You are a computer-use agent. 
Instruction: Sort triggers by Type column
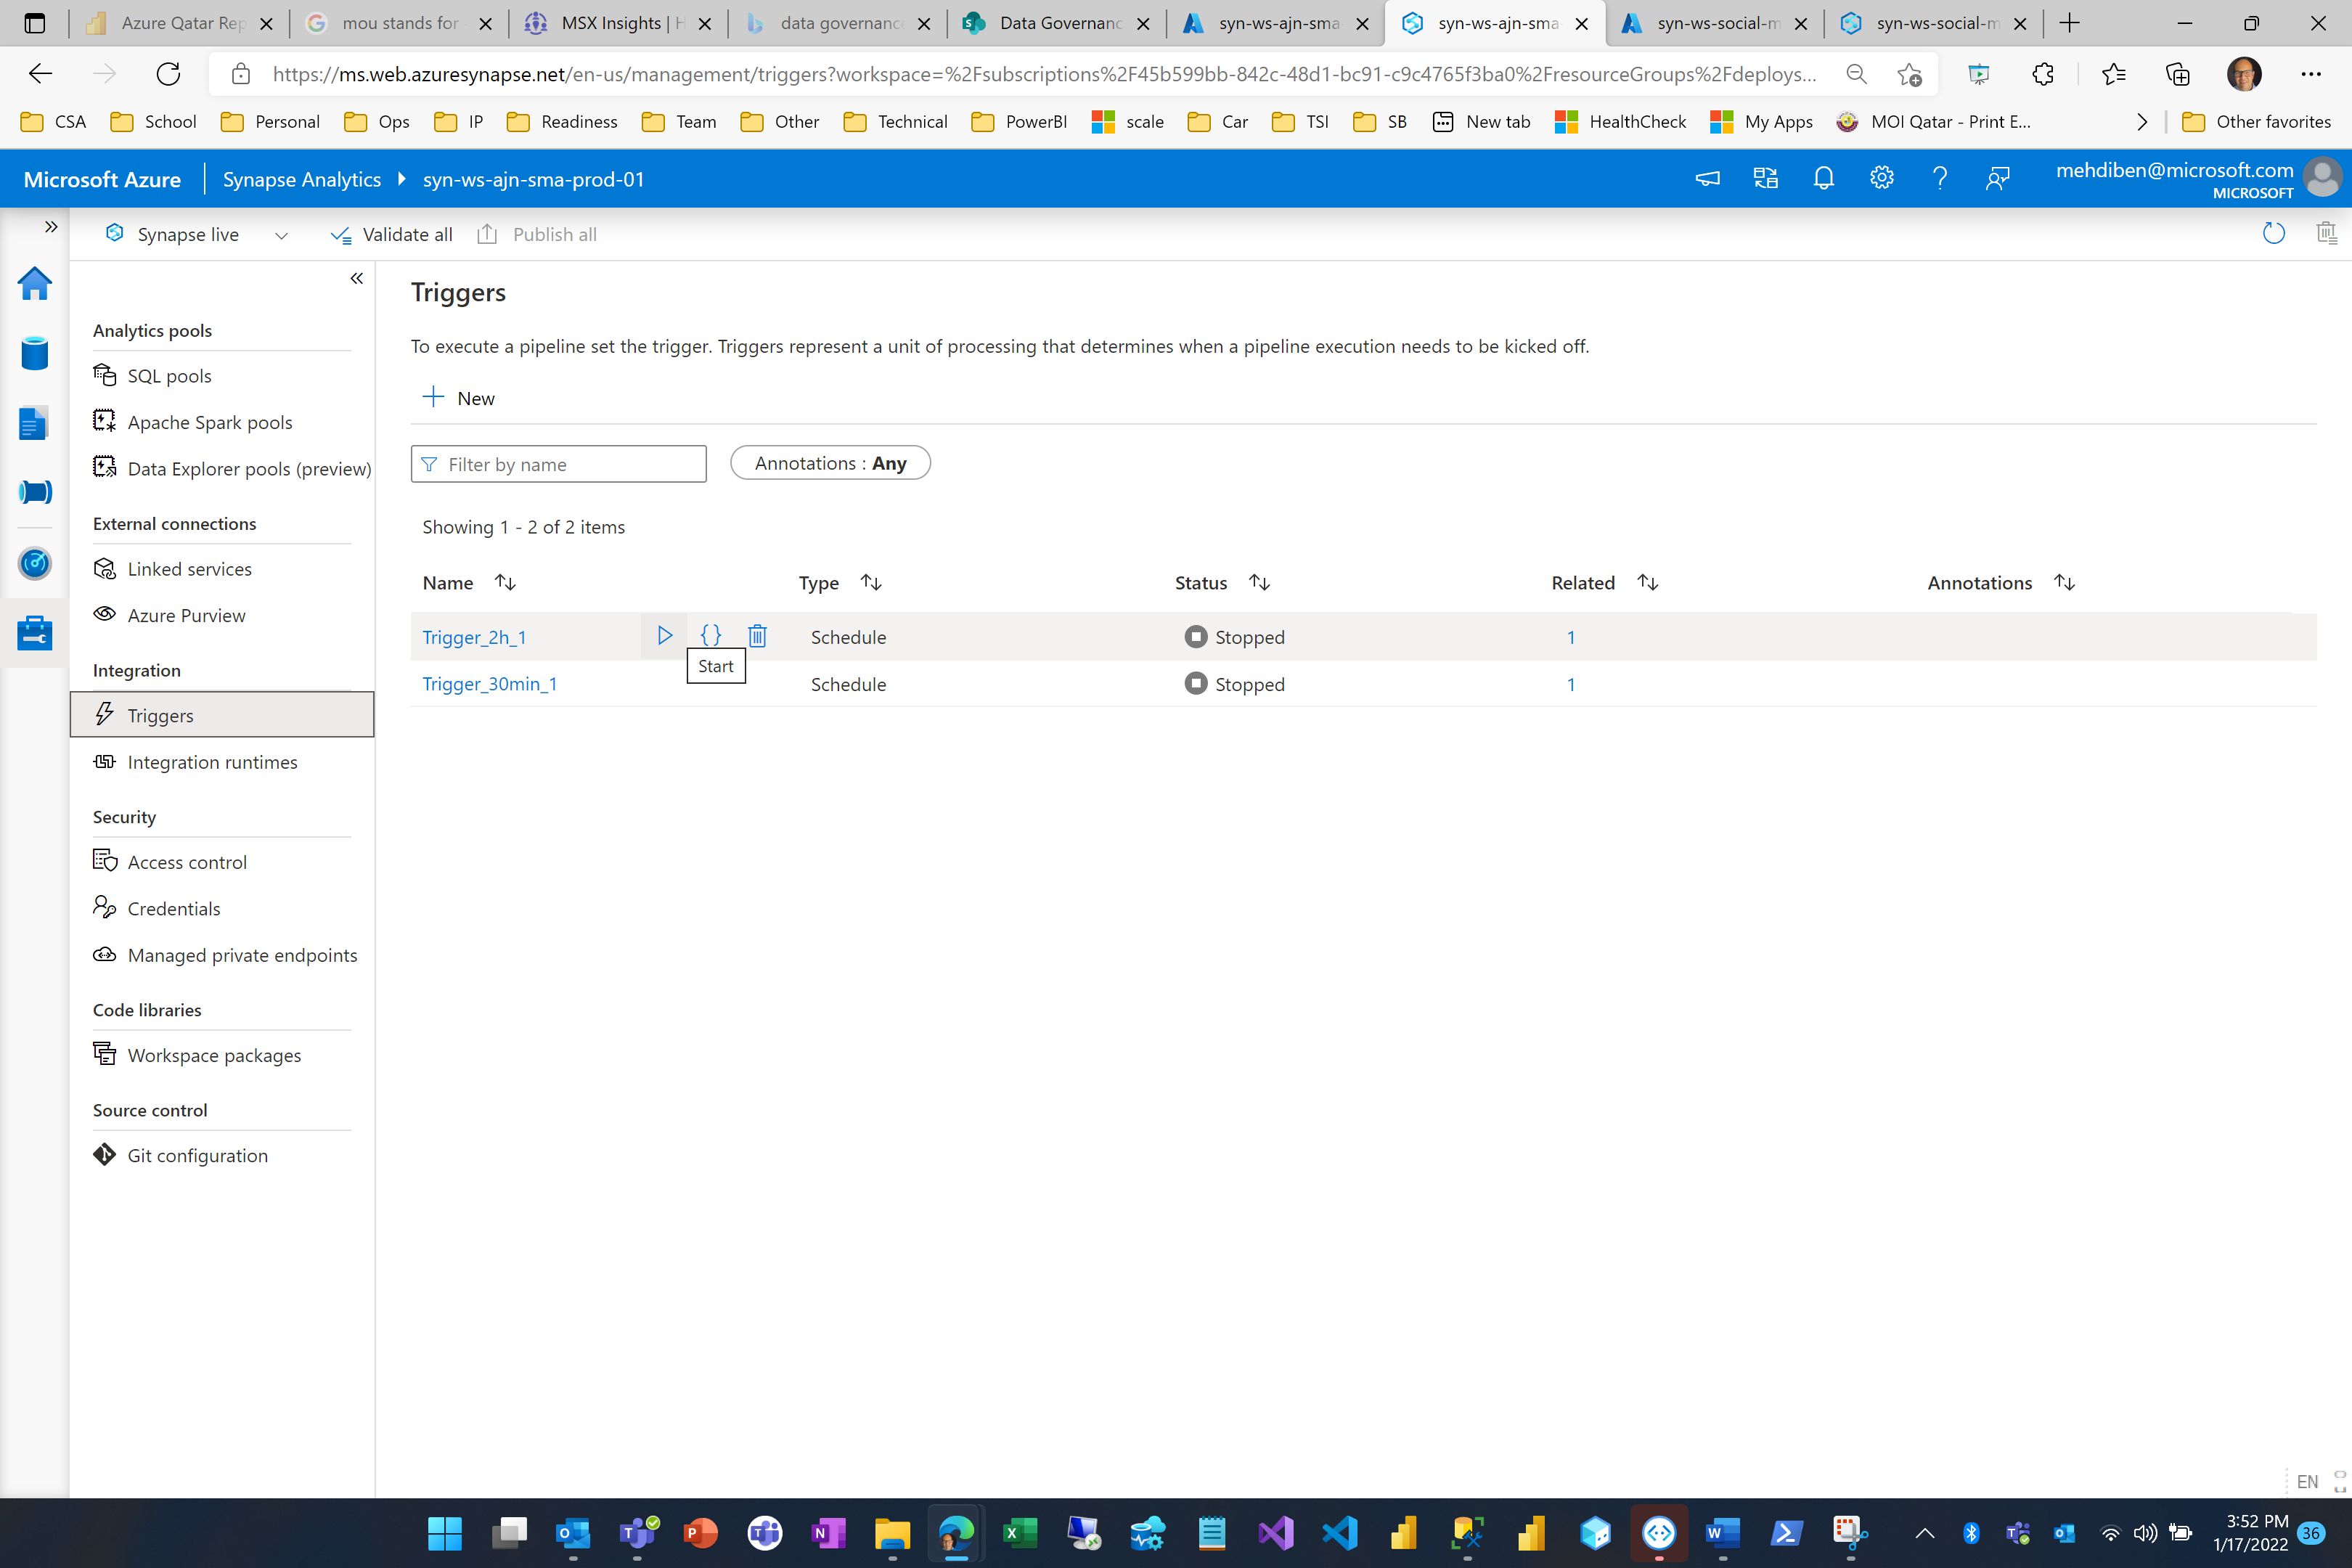pos(871,583)
